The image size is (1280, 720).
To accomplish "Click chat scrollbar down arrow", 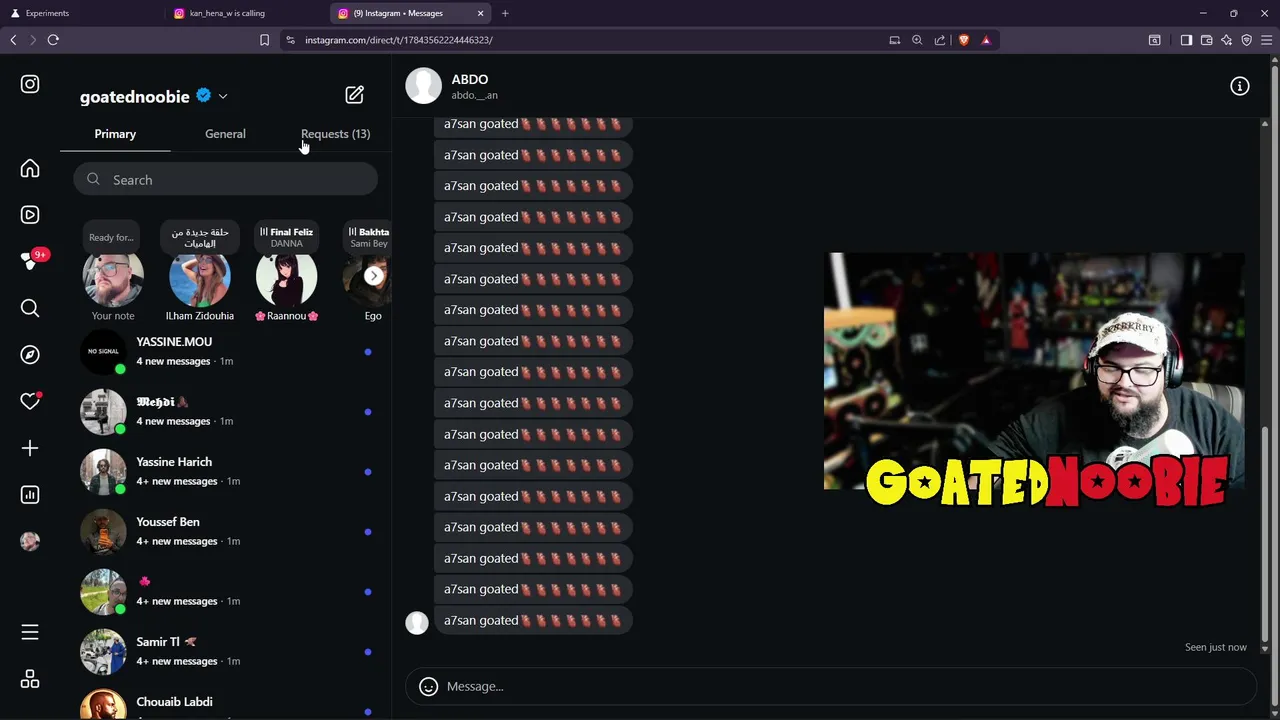I will click(x=1265, y=648).
